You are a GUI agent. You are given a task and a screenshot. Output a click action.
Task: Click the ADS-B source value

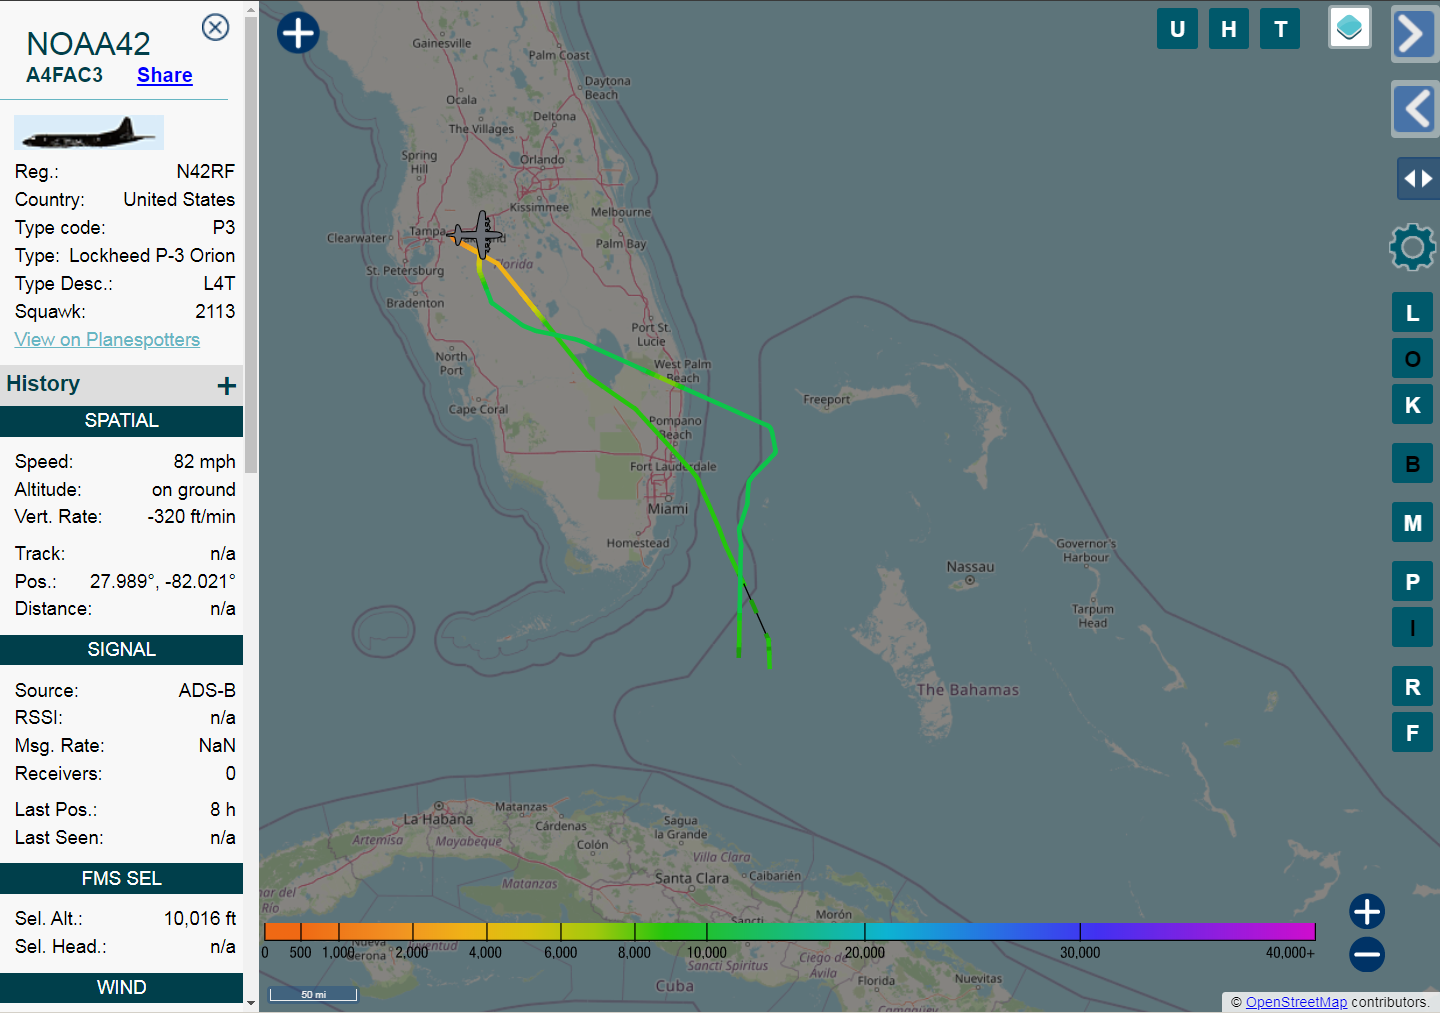207,691
